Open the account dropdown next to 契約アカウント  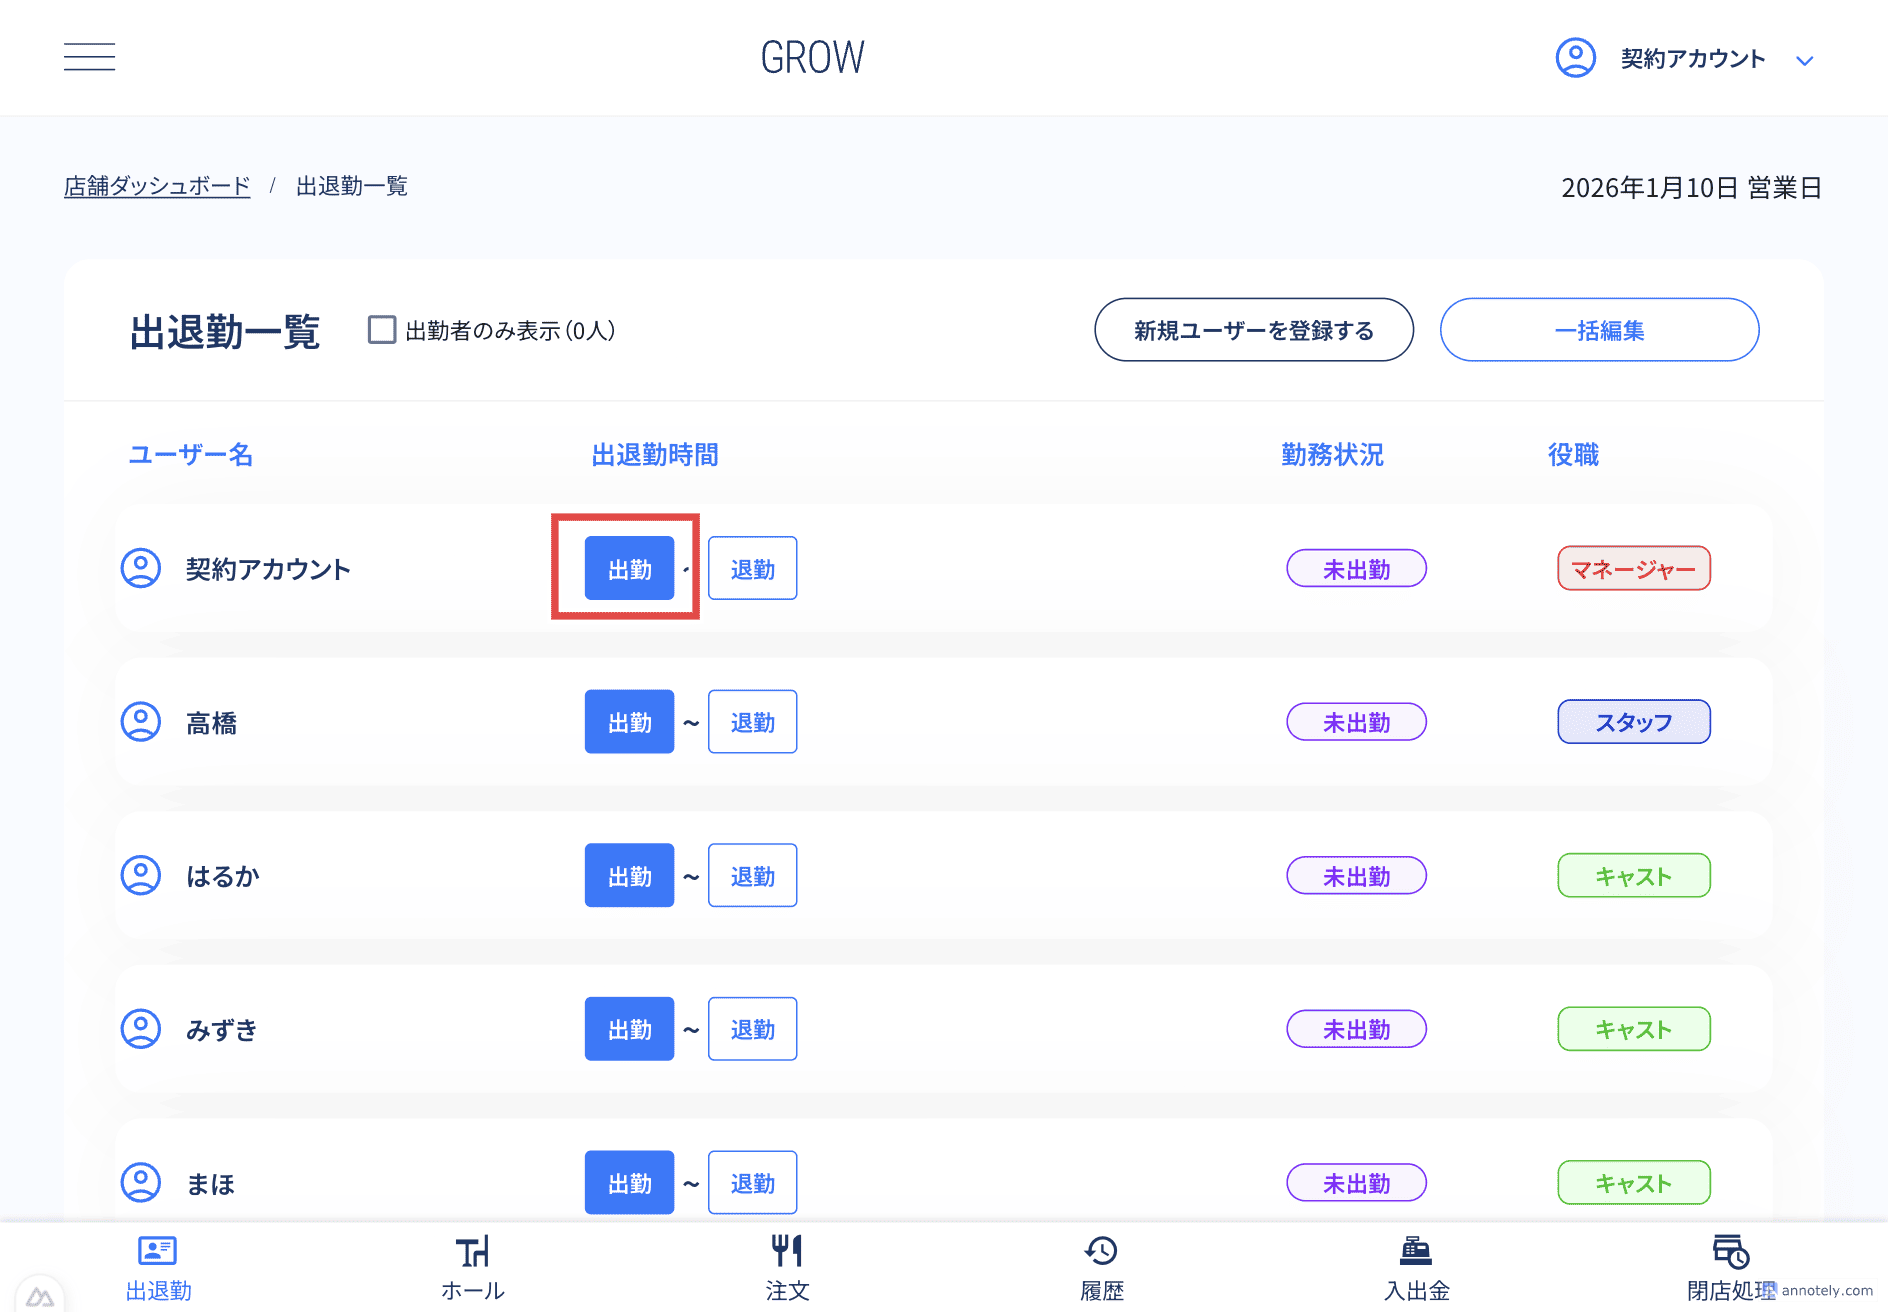point(1806,59)
